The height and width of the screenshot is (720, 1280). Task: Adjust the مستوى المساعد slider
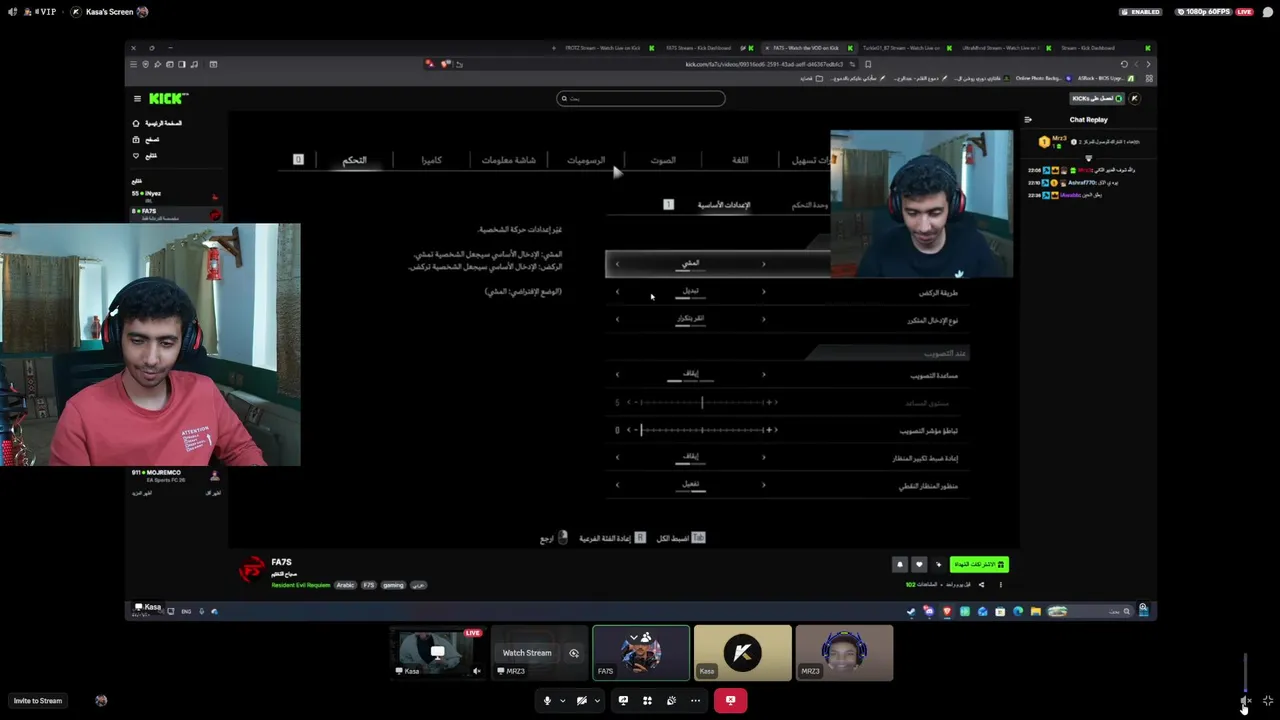[702, 402]
